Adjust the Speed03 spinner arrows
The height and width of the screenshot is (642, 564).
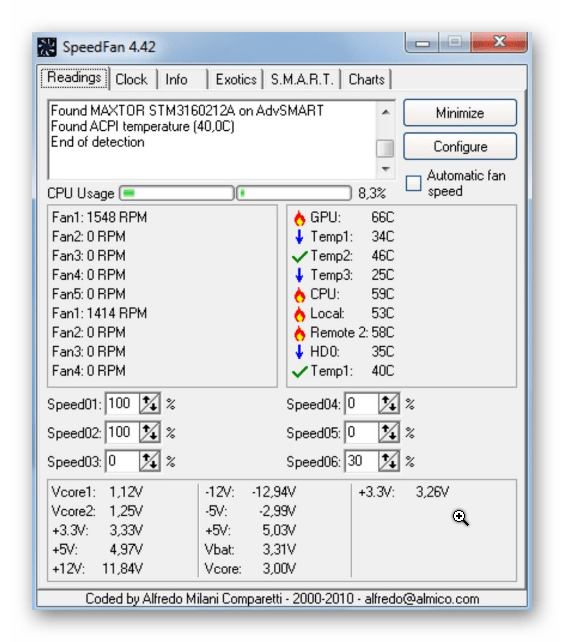point(149,461)
